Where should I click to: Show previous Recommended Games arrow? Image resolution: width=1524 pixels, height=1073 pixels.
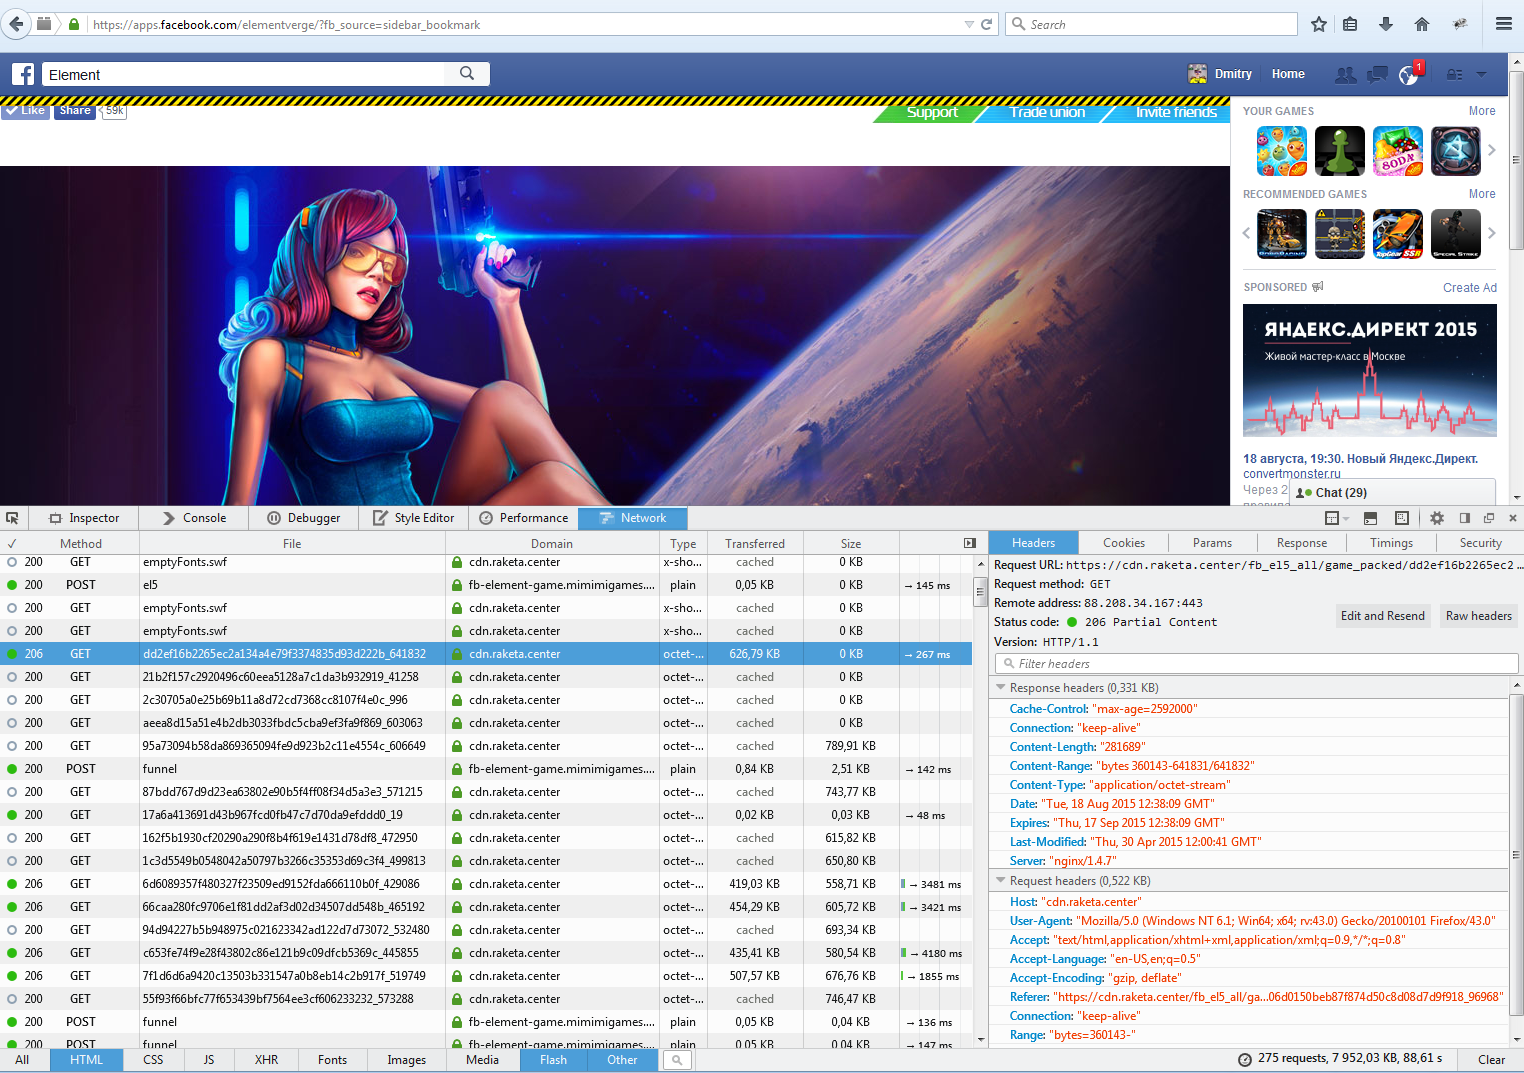pos(1246,233)
